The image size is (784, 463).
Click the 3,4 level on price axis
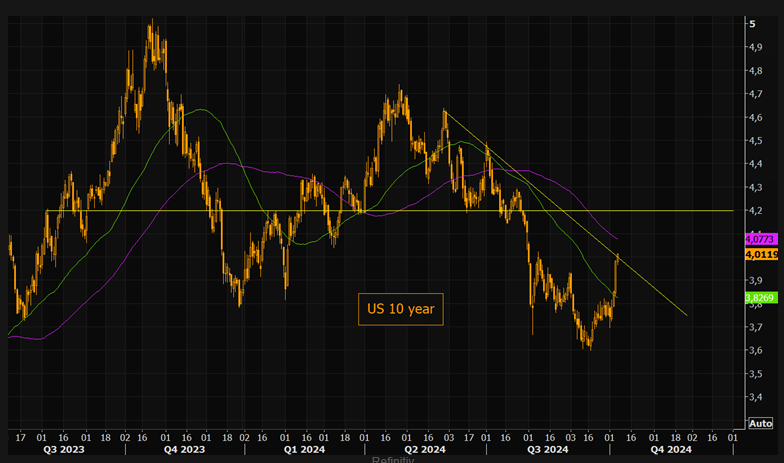[756, 397]
